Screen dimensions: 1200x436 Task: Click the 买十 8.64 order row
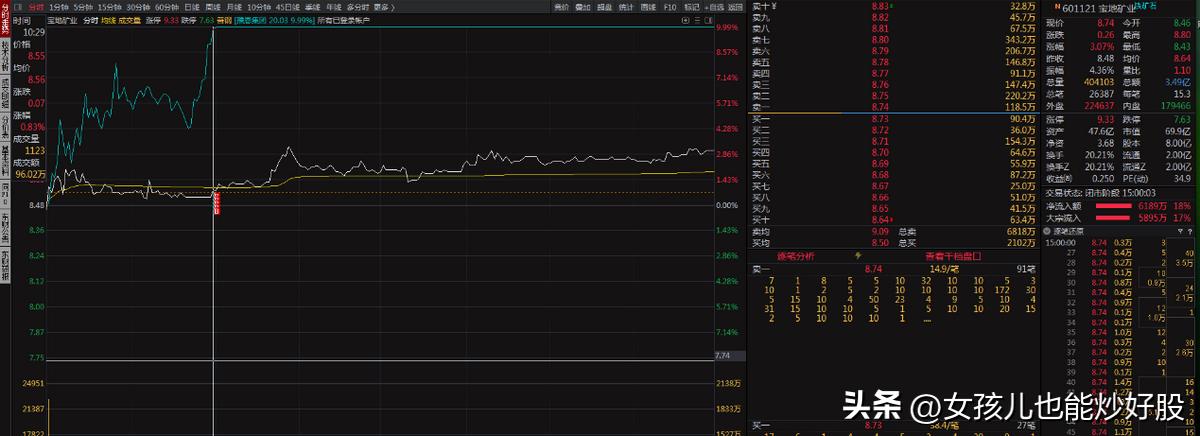tap(895, 219)
